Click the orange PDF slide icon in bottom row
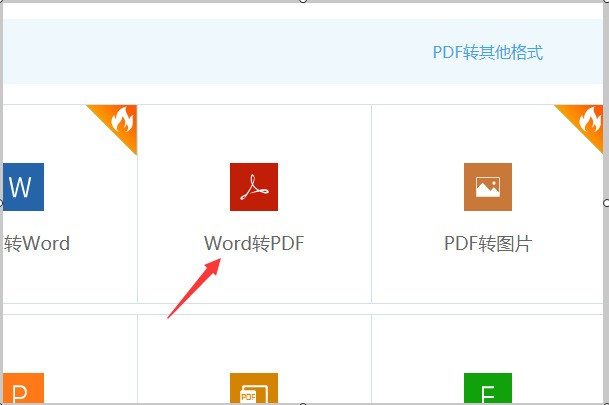This screenshot has height=405, width=609. 254,389
